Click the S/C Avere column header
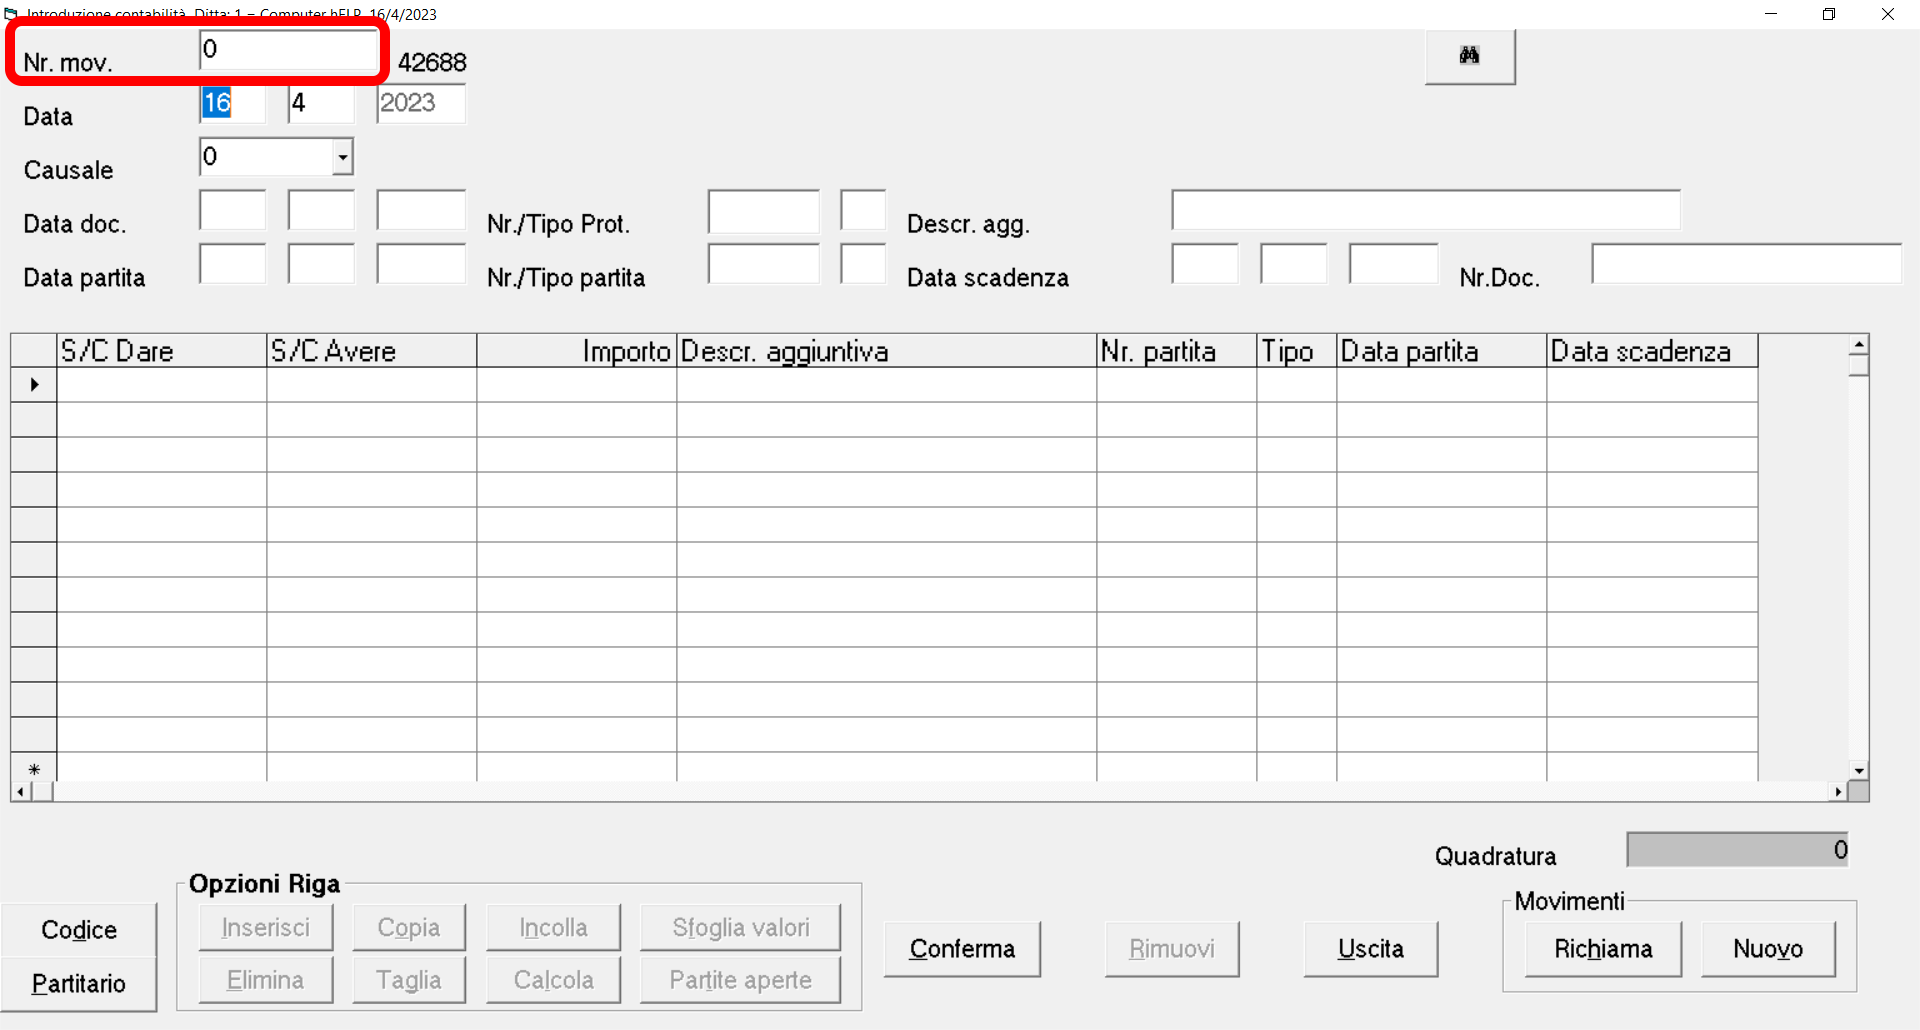1920x1030 pixels. tap(372, 351)
